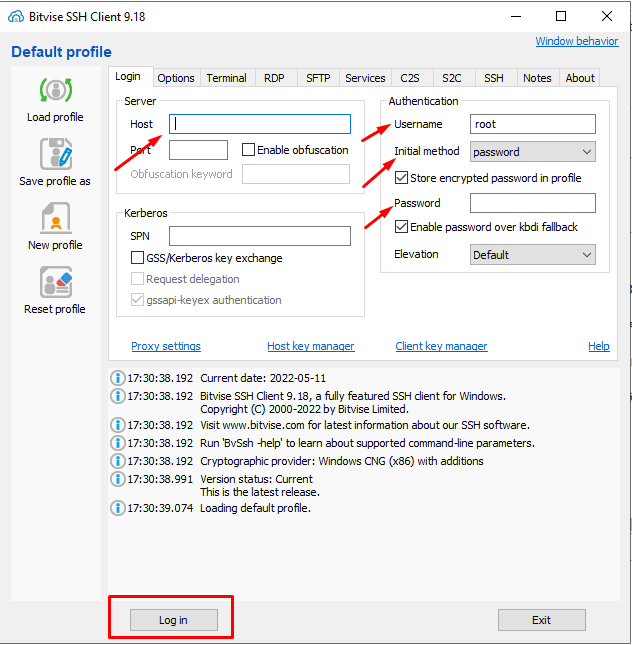Check GSS/Kerberos key exchange
Screen dimensions: 632x645
[x=137, y=258]
